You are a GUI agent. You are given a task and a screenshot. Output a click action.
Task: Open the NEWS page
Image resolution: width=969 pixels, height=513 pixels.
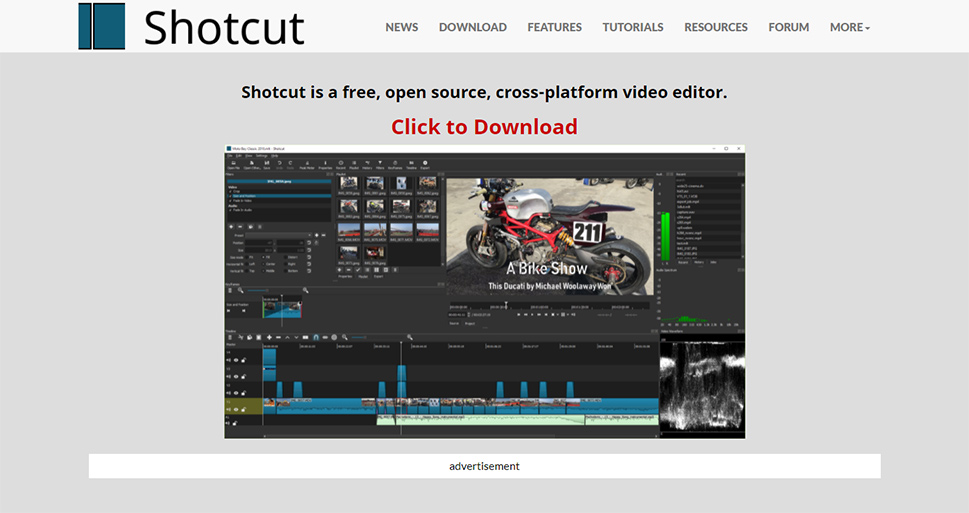[402, 27]
